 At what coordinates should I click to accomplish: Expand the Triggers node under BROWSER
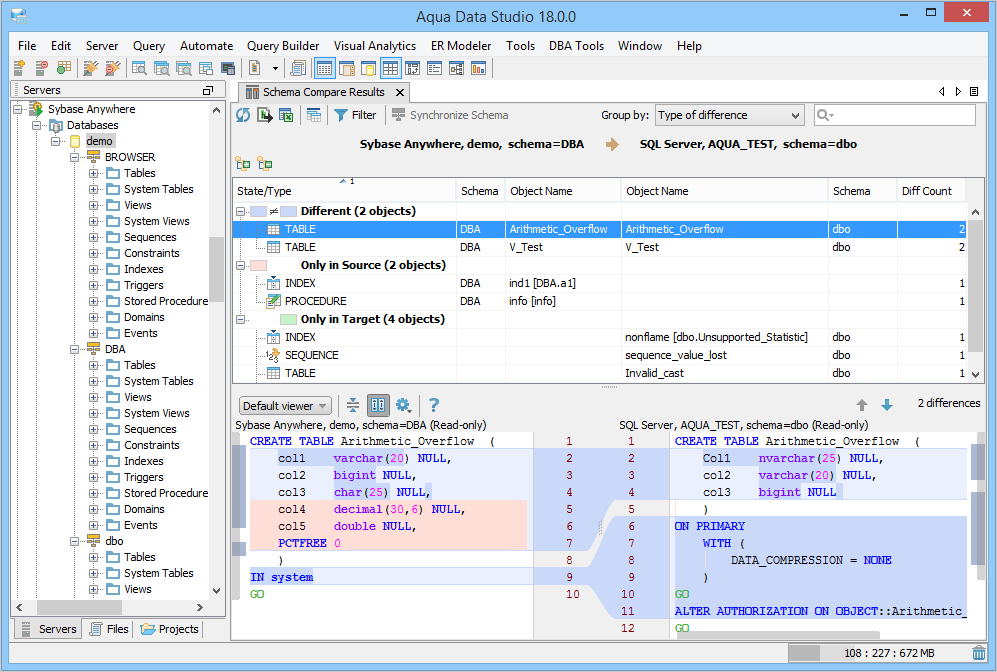93,285
